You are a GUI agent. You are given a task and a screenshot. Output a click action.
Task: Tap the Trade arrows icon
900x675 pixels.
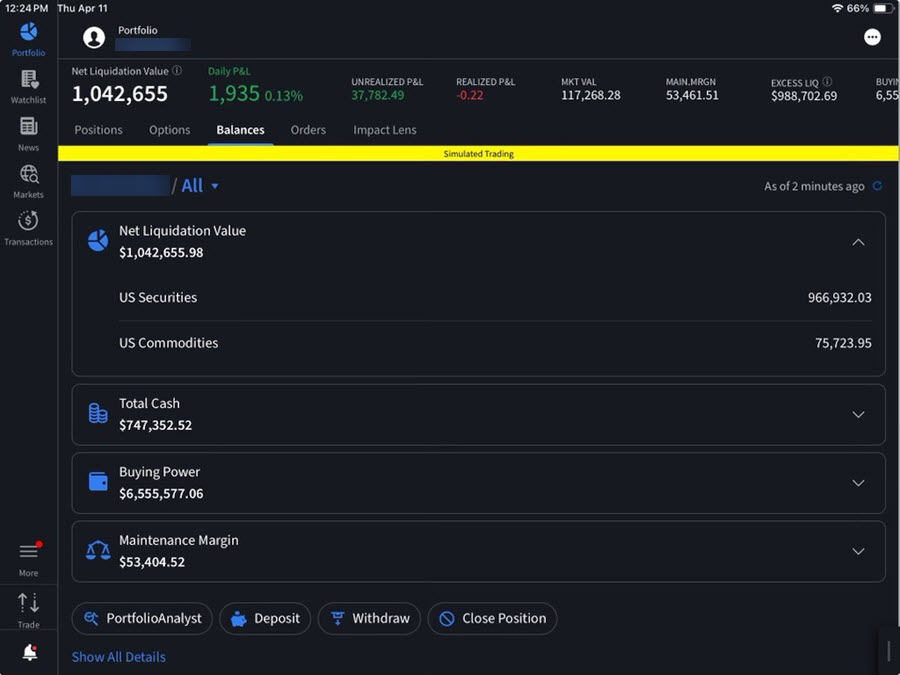[x=28, y=603]
